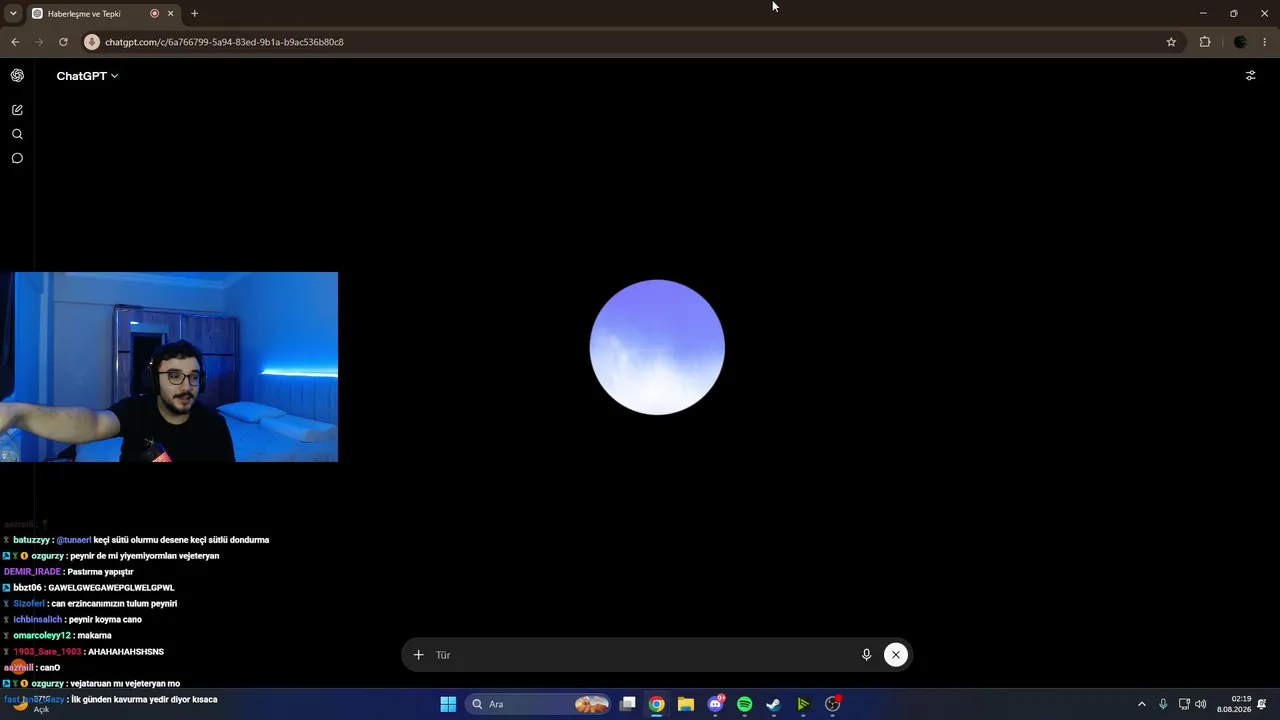
Task: Close the Haberleşme ve Tepki tab
Action: coord(171,14)
